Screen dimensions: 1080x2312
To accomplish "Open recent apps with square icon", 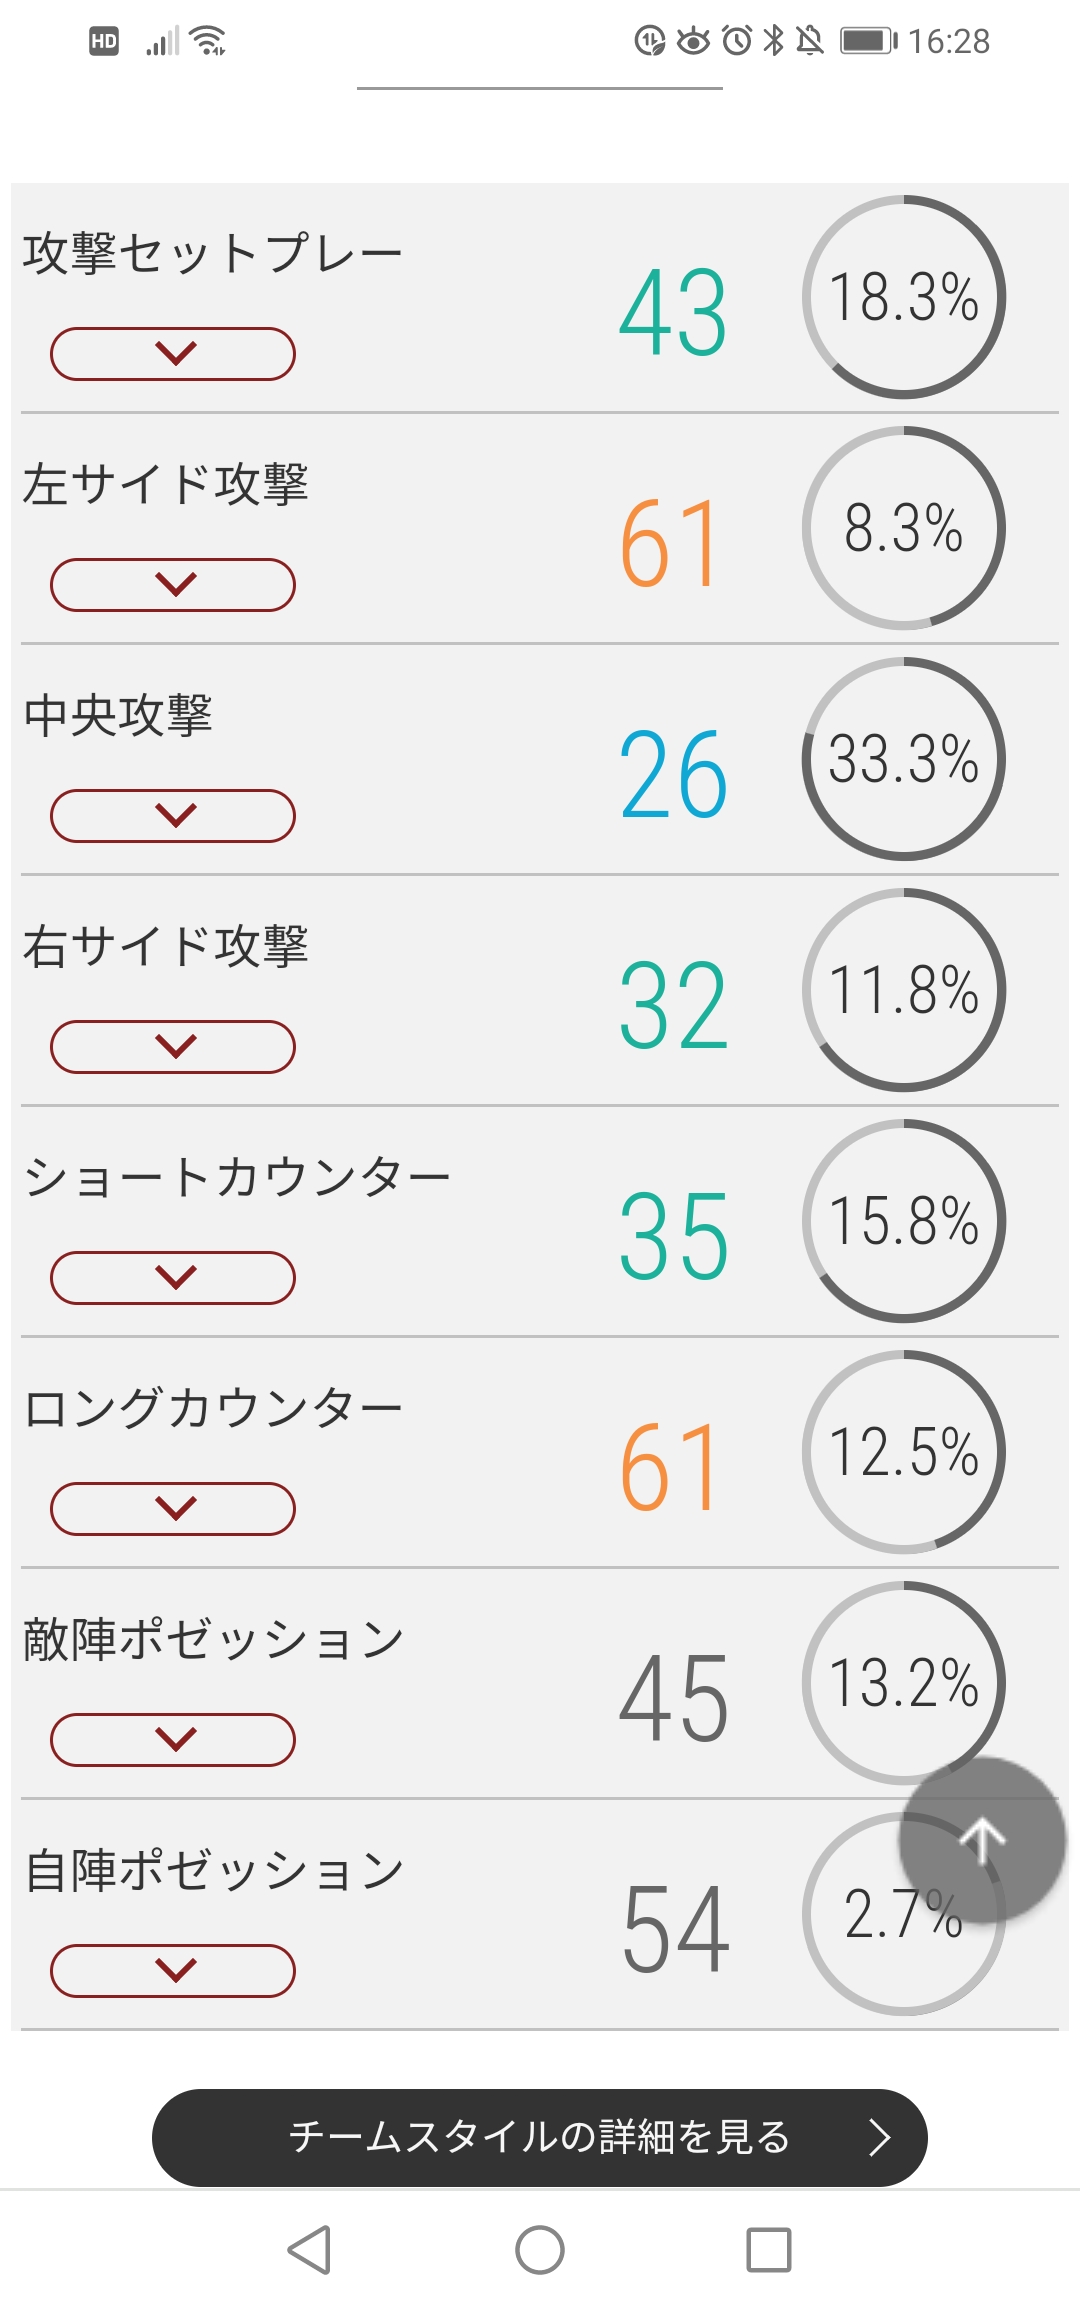I will pyautogui.click(x=769, y=2250).
